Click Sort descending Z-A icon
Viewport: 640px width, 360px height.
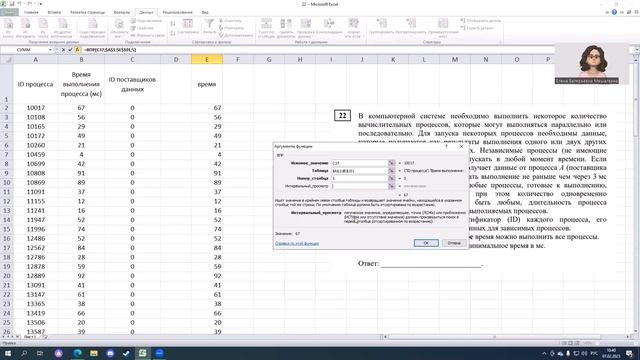[173, 33]
